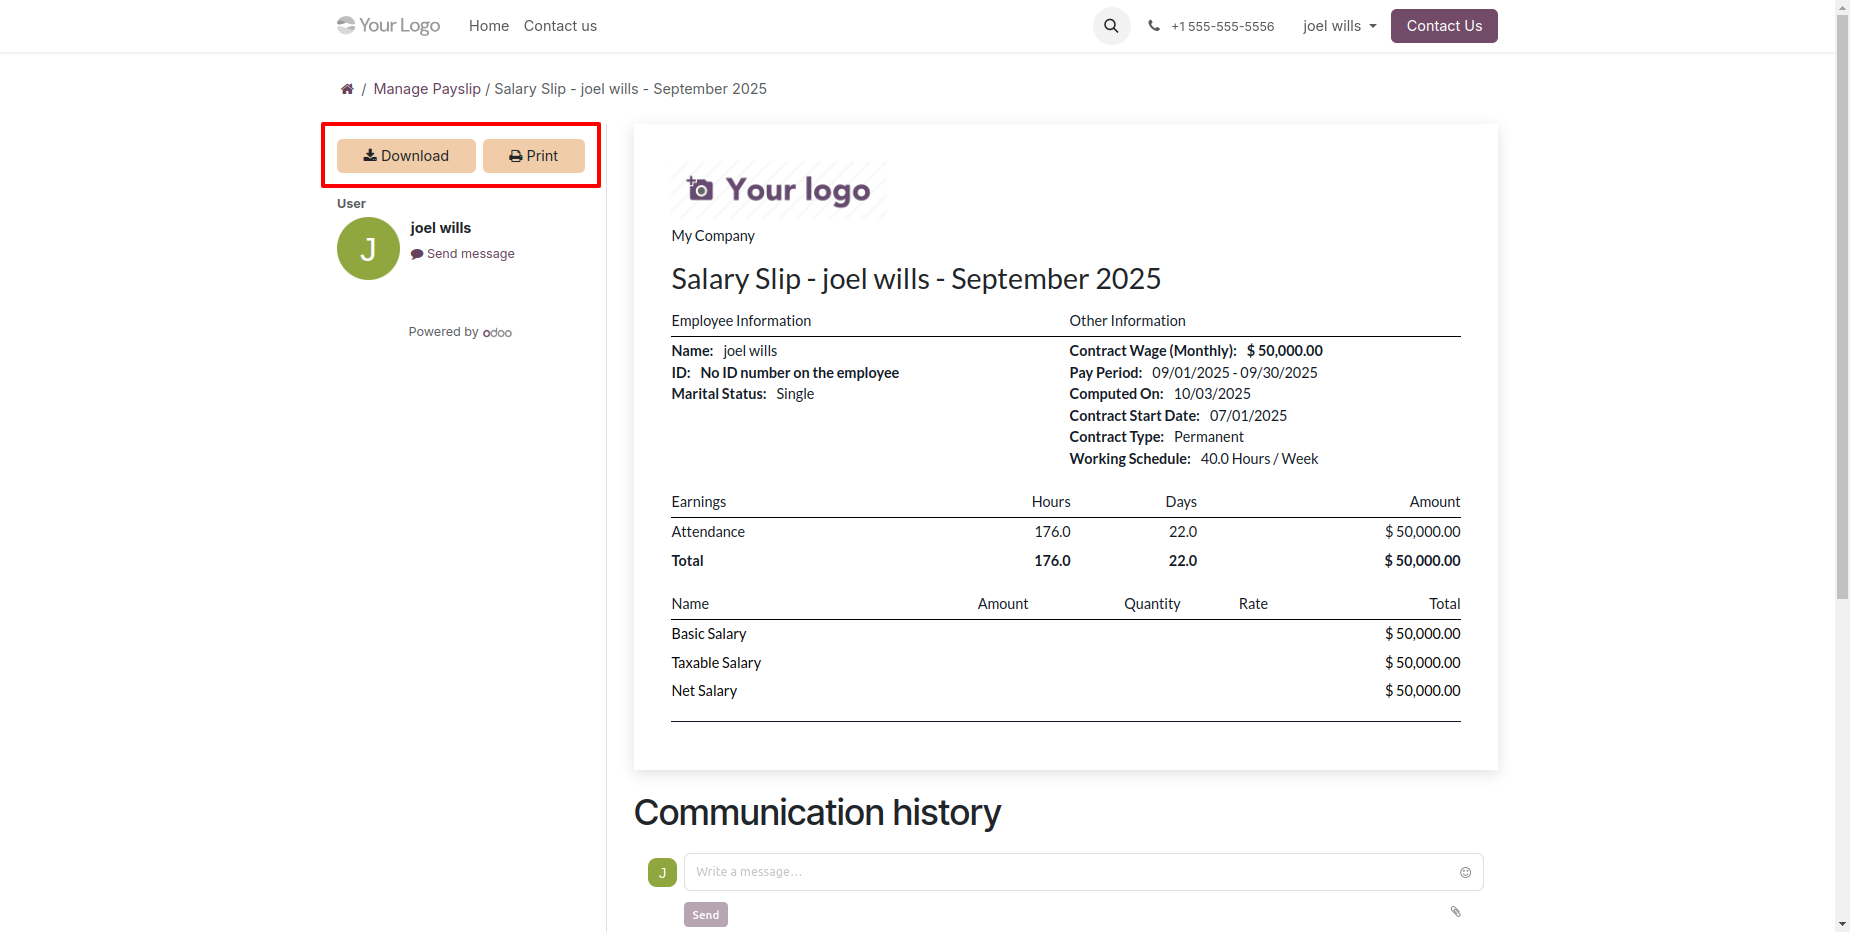This screenshot has height=932, width=1850.
Task: Open the Home menu item
Action: pyautogui.click(x=488, y=26)
